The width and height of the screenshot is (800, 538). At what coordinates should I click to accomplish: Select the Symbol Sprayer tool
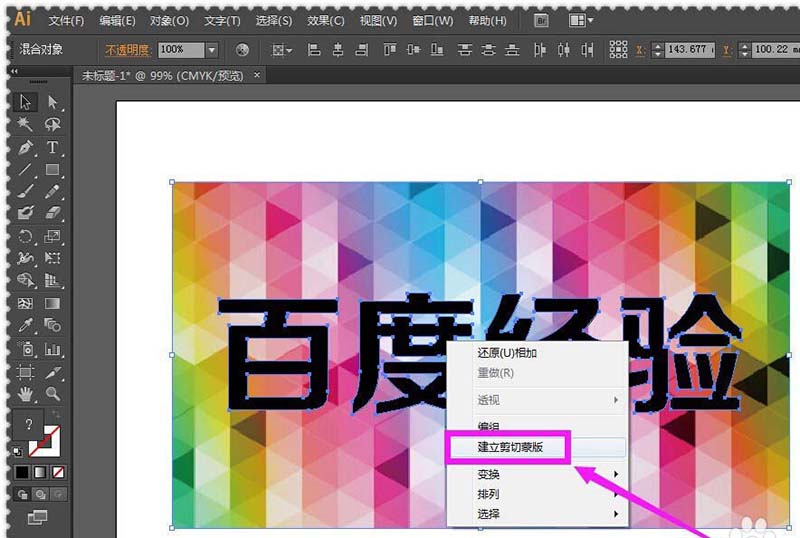[25, 349]
